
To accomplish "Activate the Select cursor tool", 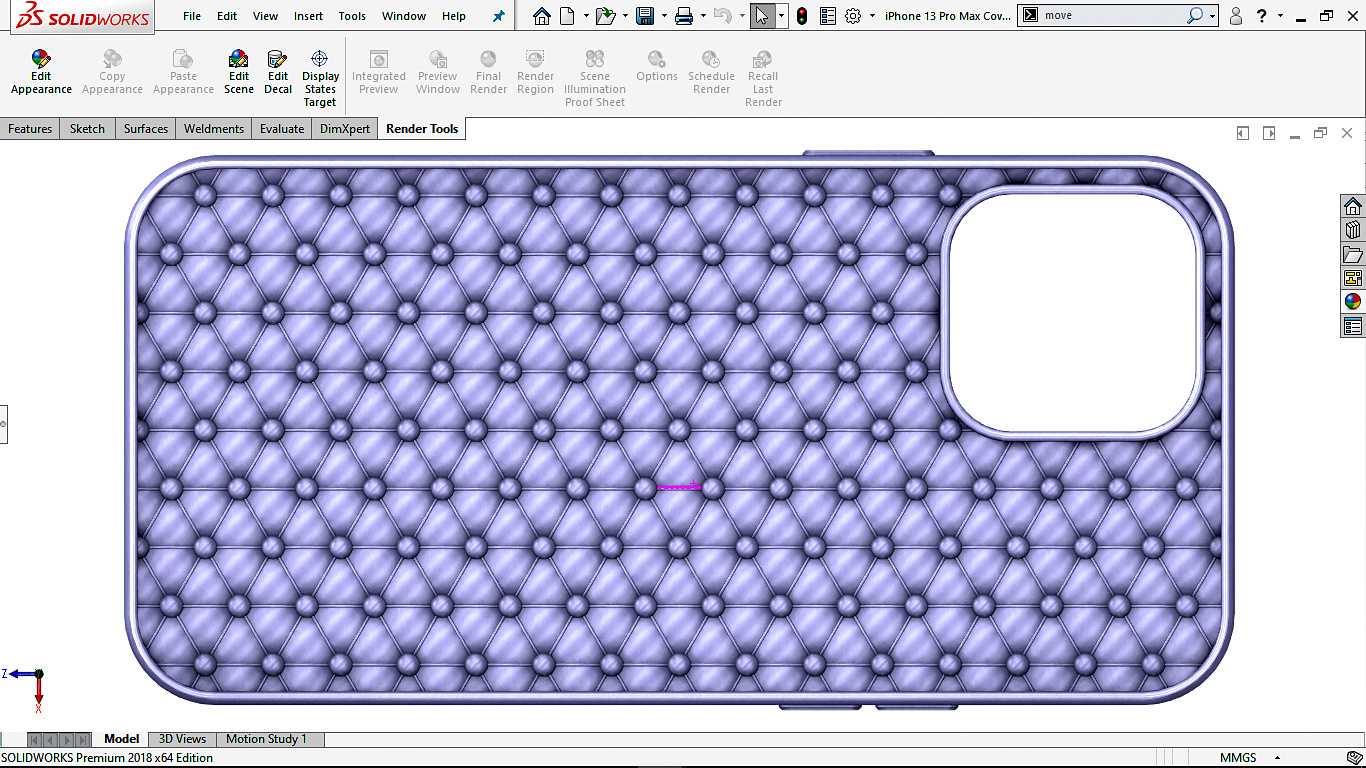I will [x=762, y=16].
